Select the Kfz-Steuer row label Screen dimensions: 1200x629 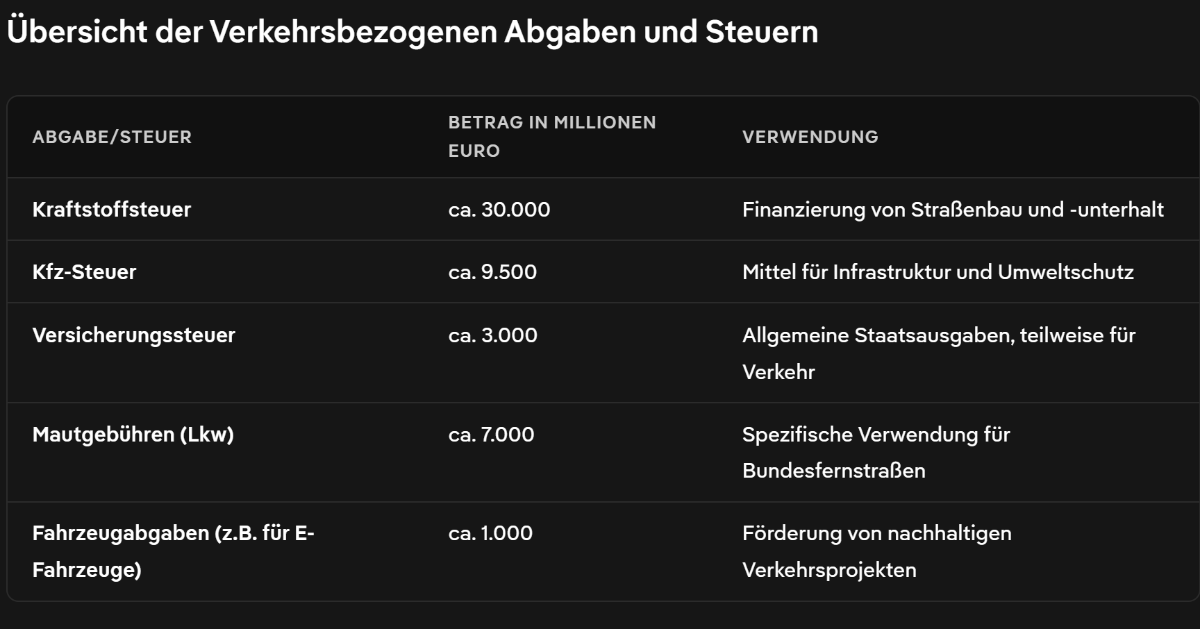coord(84,272)
